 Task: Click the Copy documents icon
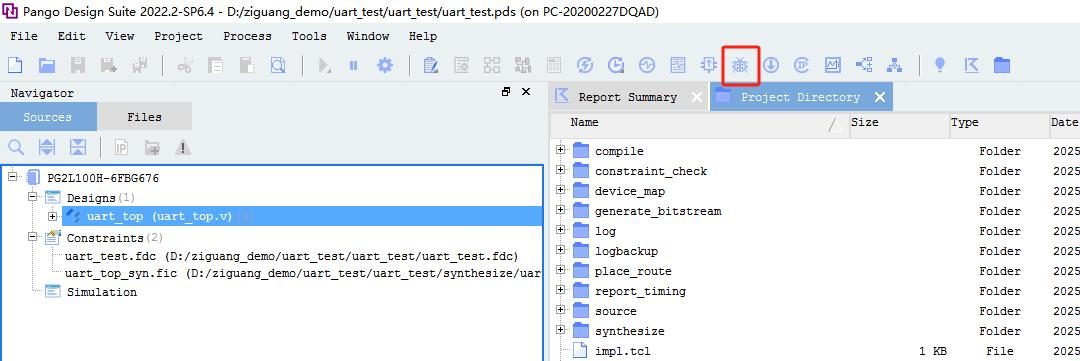(x=216, y=65)
